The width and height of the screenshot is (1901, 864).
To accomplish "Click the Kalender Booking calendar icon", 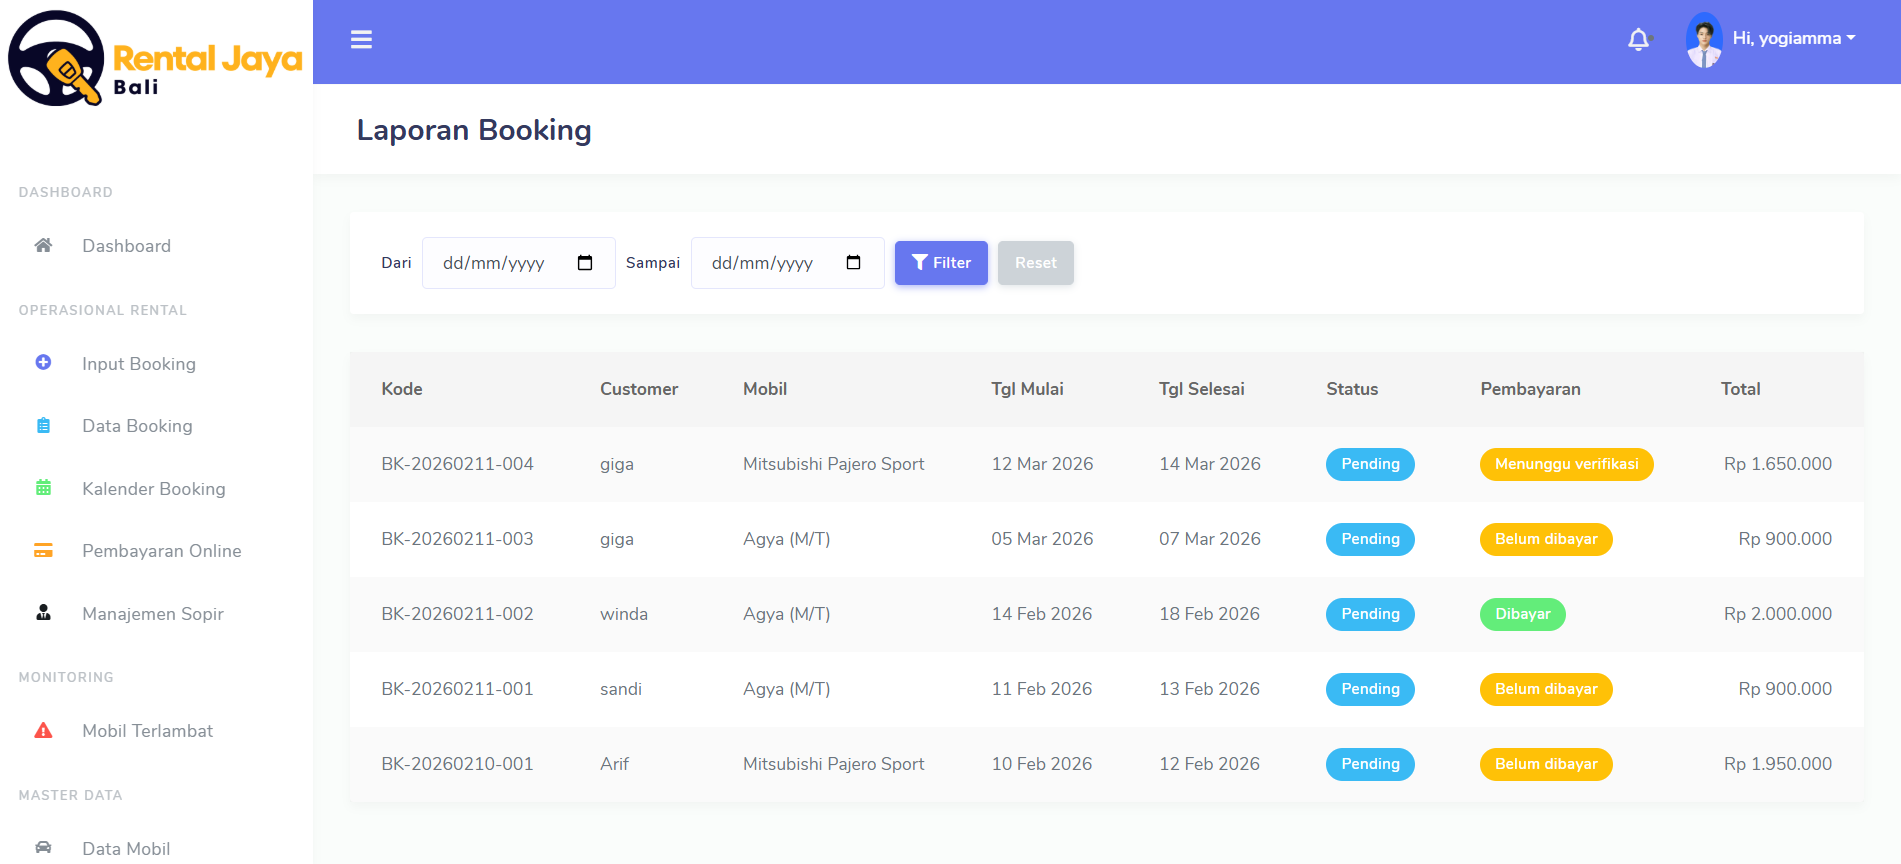I will [x=43, y=488].
